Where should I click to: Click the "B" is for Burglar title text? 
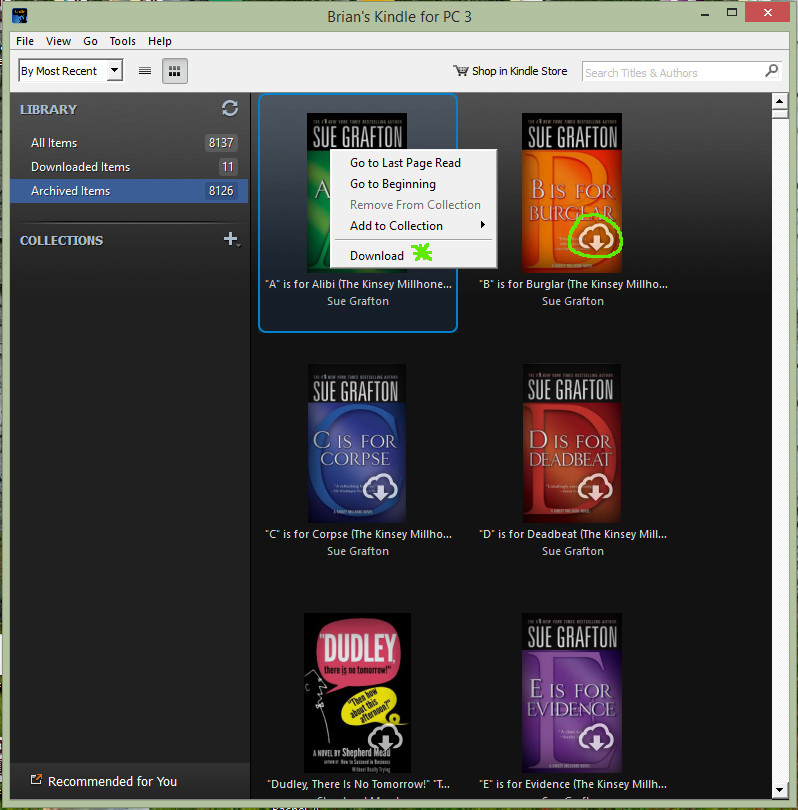click(x=573, y=284)
